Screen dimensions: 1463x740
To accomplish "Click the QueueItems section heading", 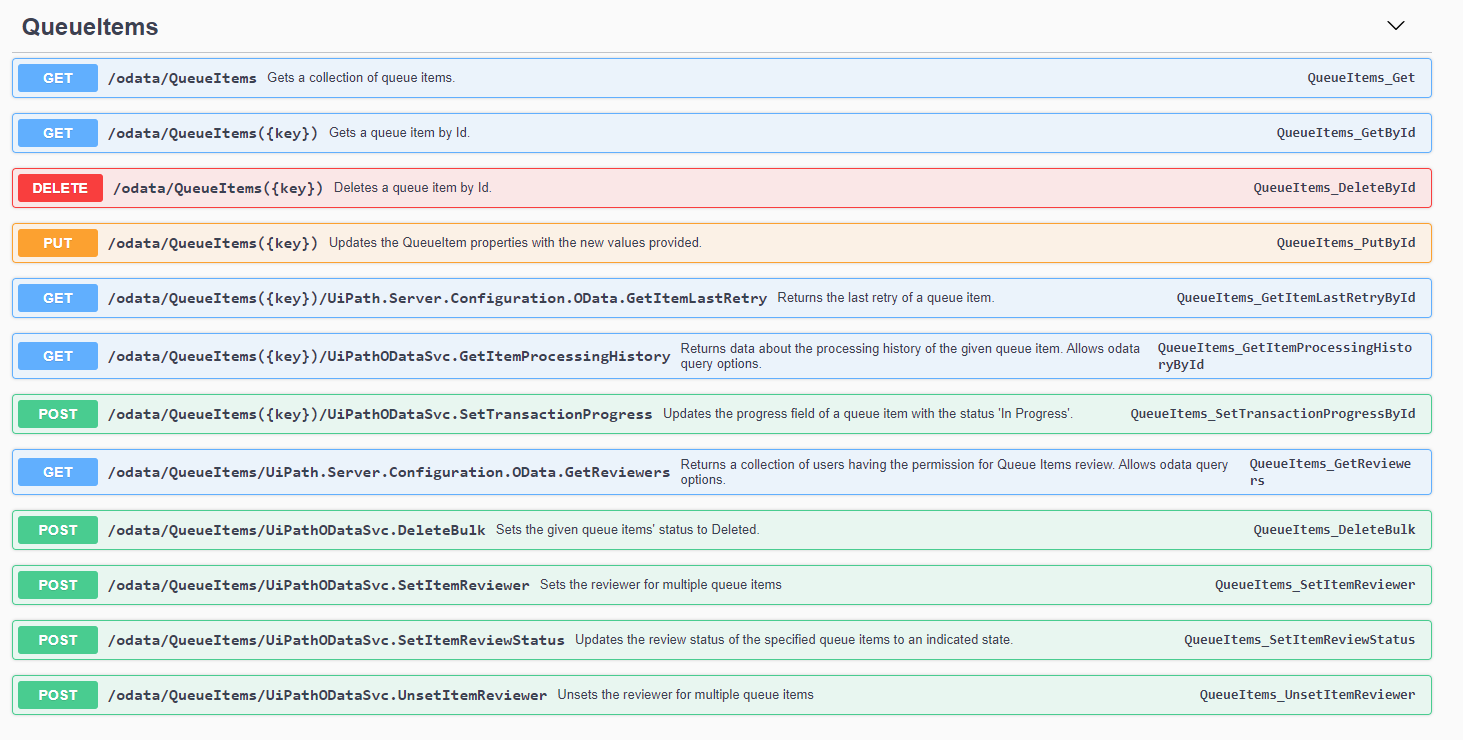I will point(90,27).
